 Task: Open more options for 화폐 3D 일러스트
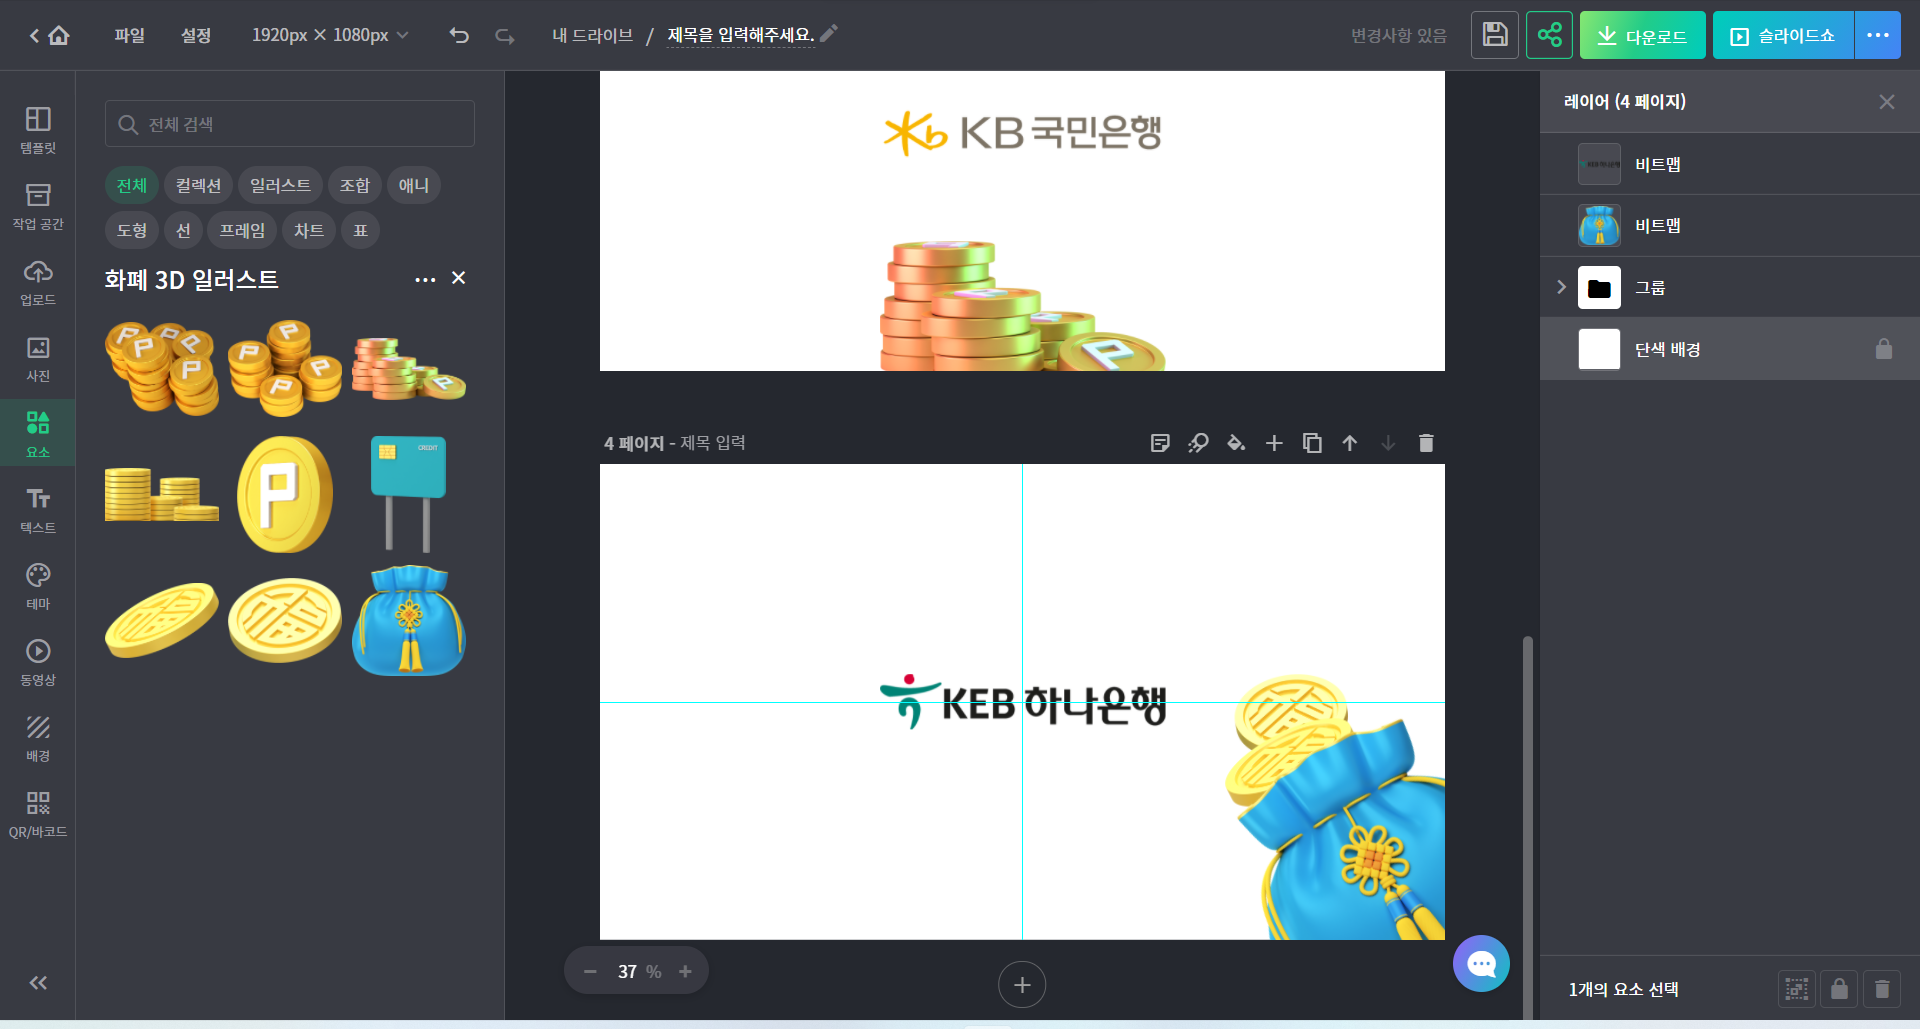425,279
